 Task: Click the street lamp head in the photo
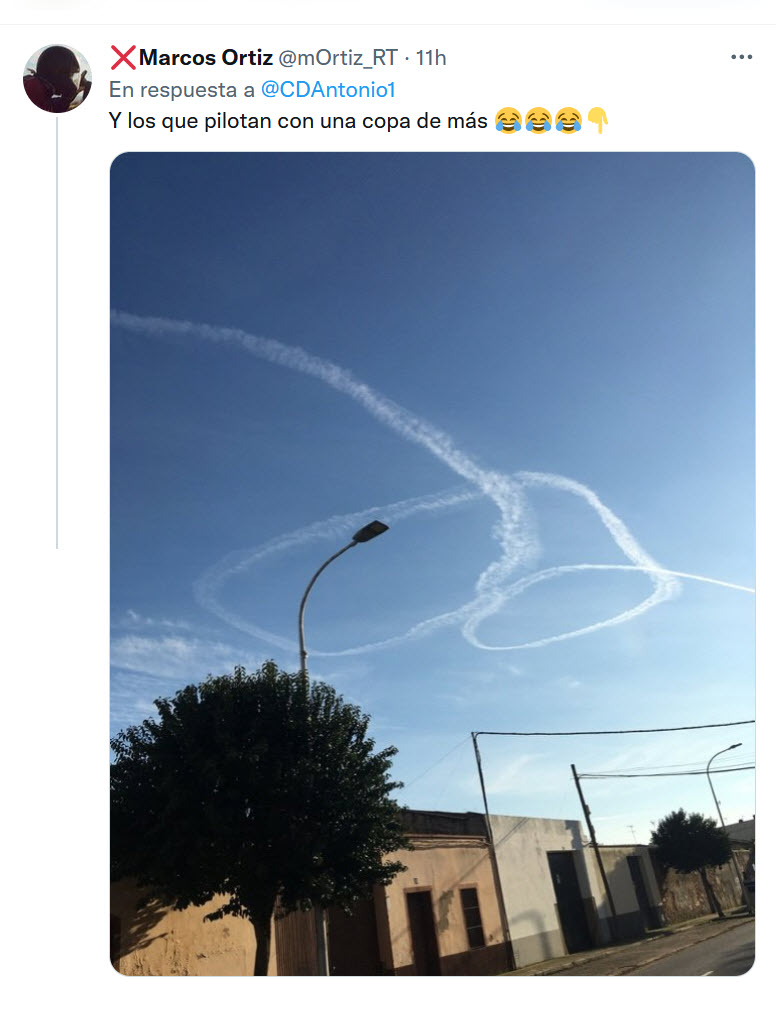[371, 530]
